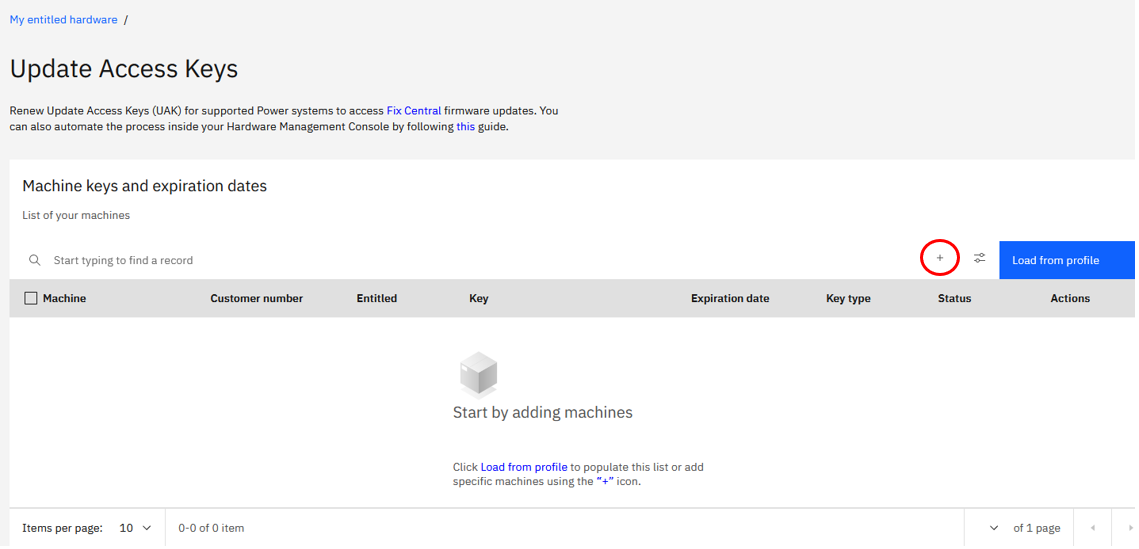The height and width of the screenshot is (549, 1139).
Task: Click the Load from profile button
Action: pos(1066,260)
